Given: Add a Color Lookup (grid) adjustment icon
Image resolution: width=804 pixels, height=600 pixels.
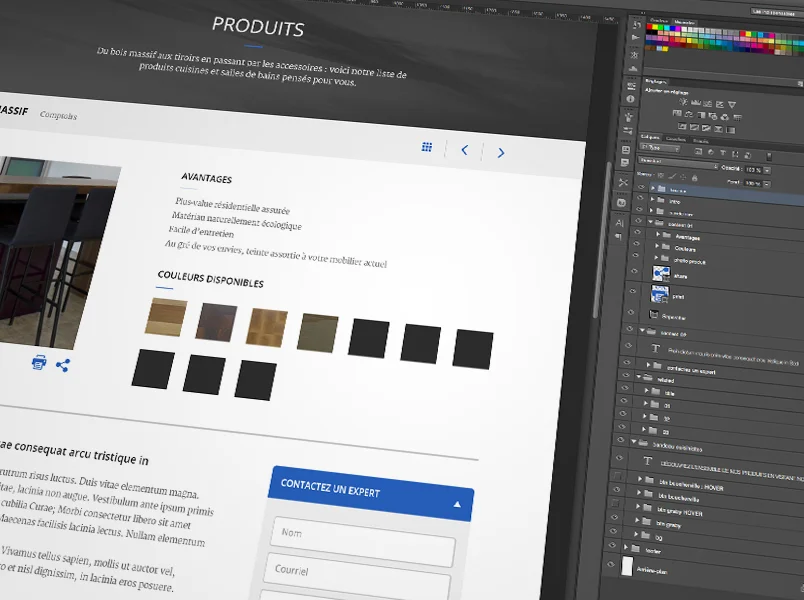Looking at the screenshot, I should click(737, 118).
